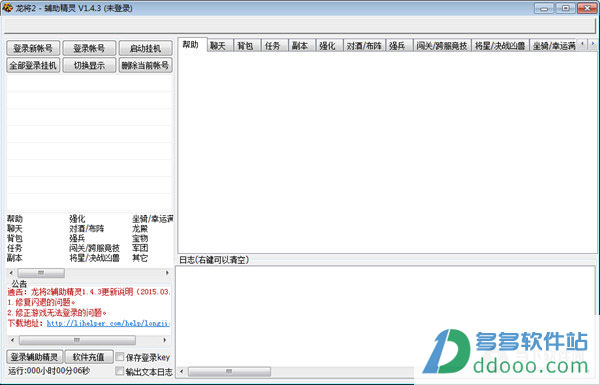
Task: Close the 辅助精灵 window
Action: (x=587, y=8)
